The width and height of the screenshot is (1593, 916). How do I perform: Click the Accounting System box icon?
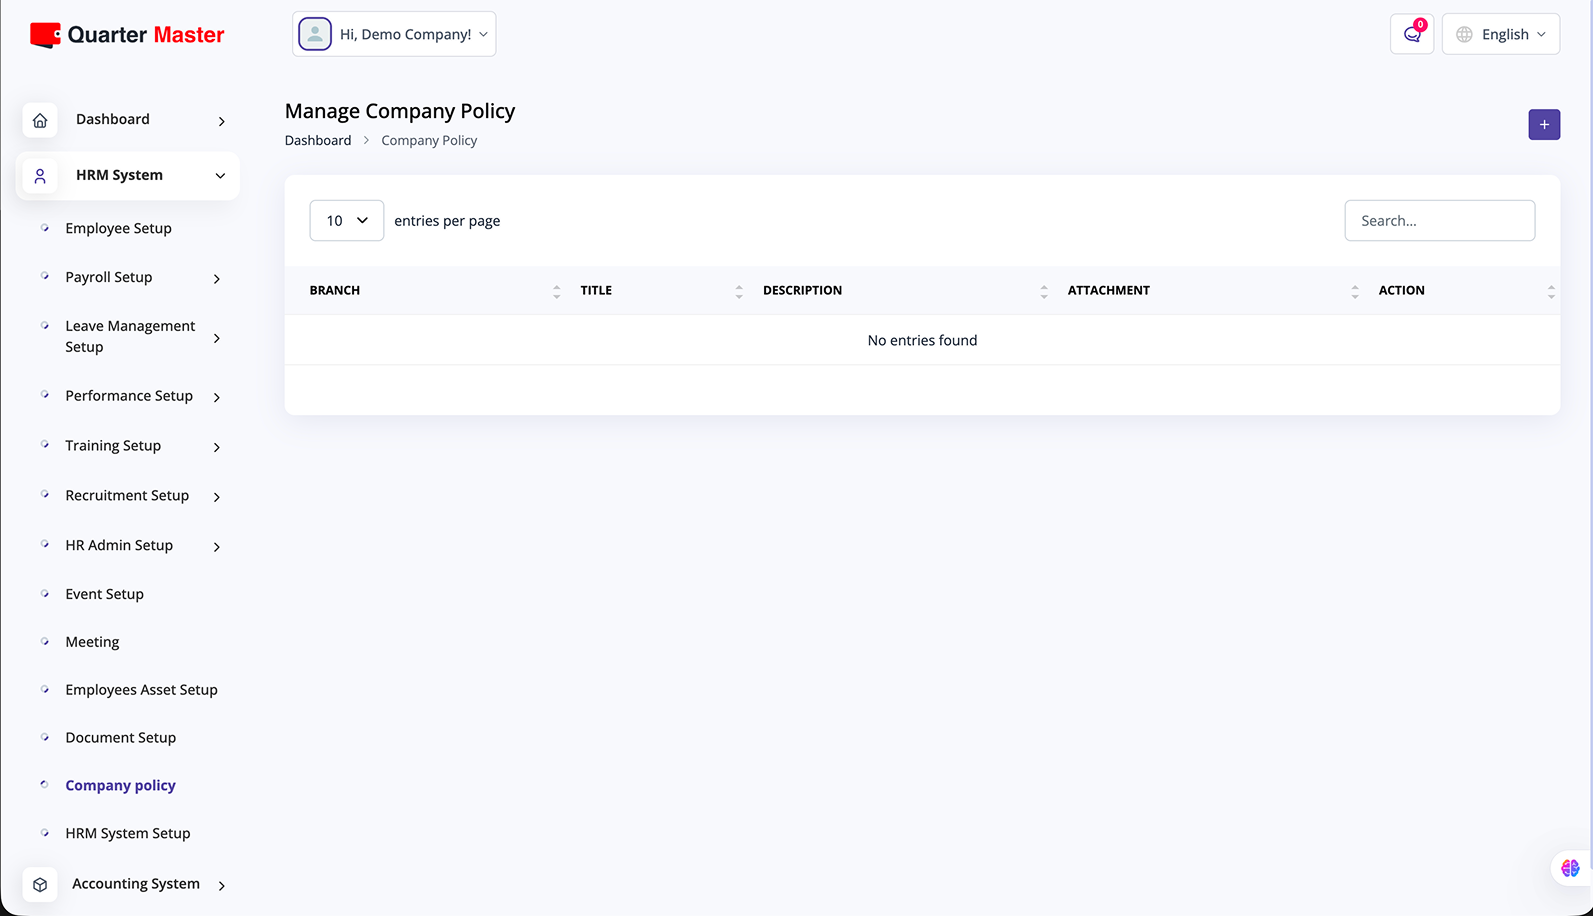(40, 885)
